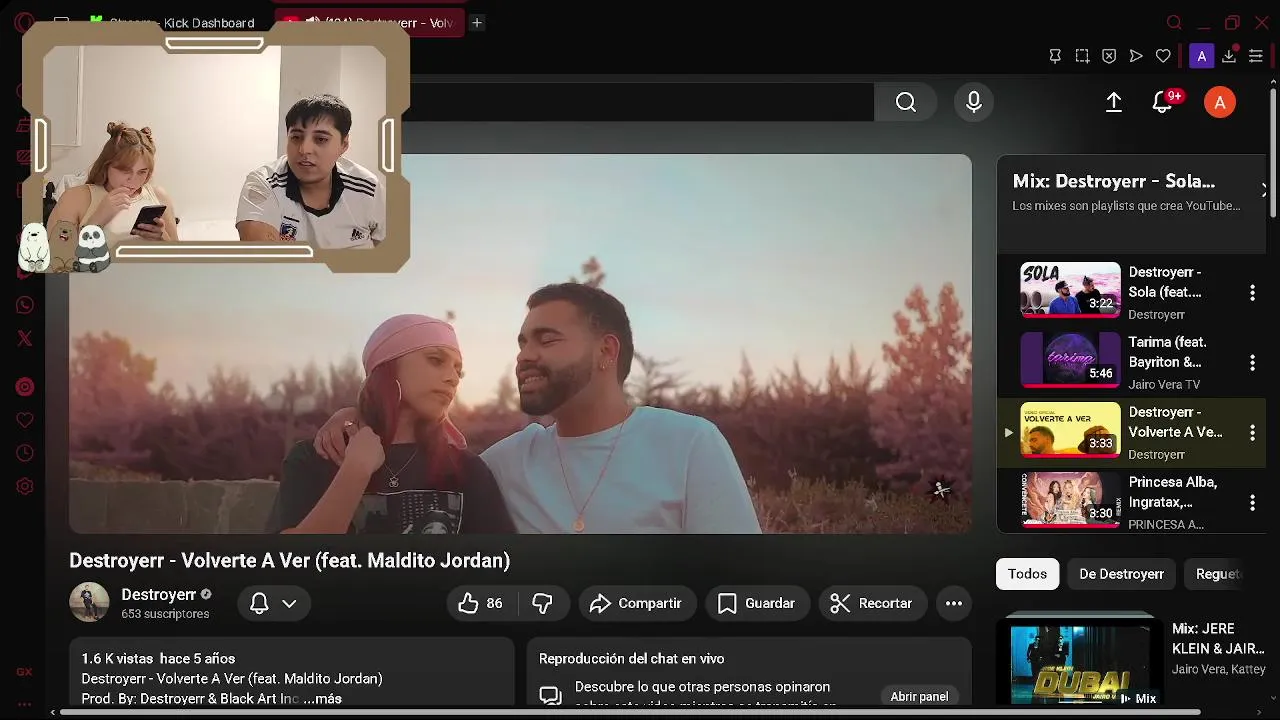Start voice search with the microphone

(x=974, y=102)
